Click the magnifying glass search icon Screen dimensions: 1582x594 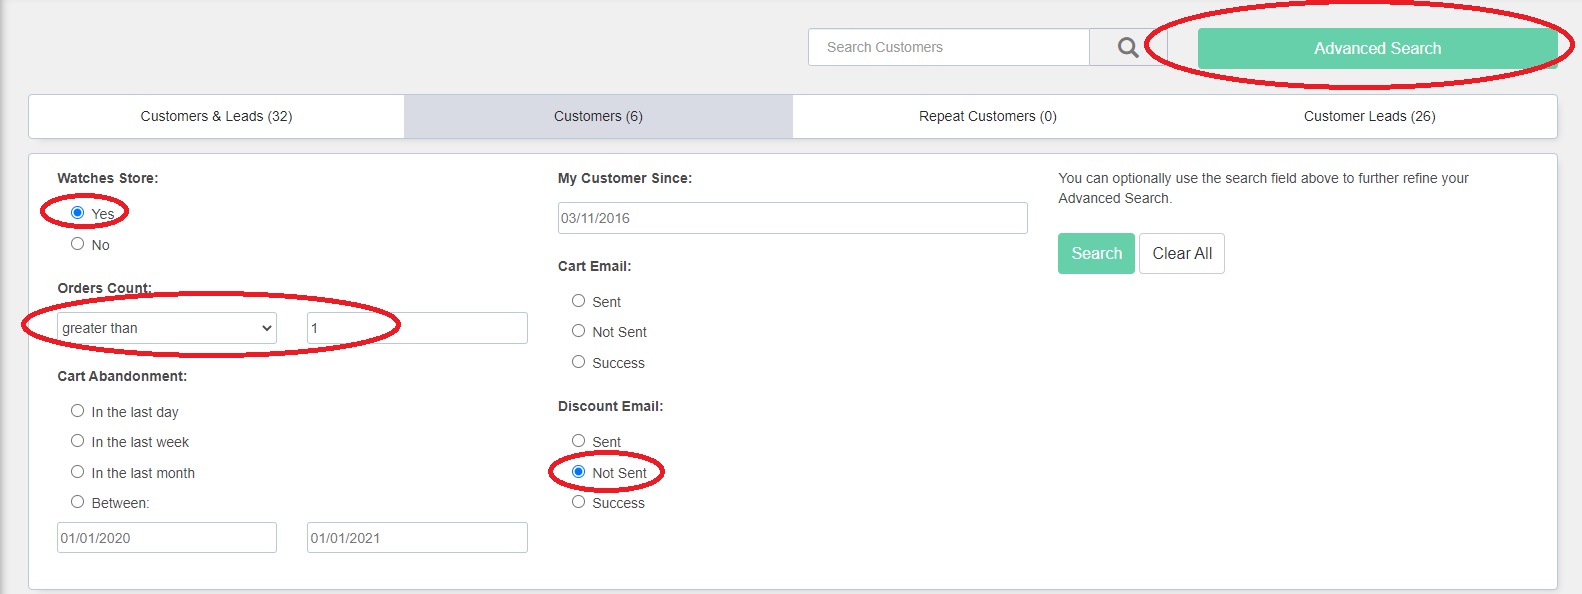(x=1128, y=47)
